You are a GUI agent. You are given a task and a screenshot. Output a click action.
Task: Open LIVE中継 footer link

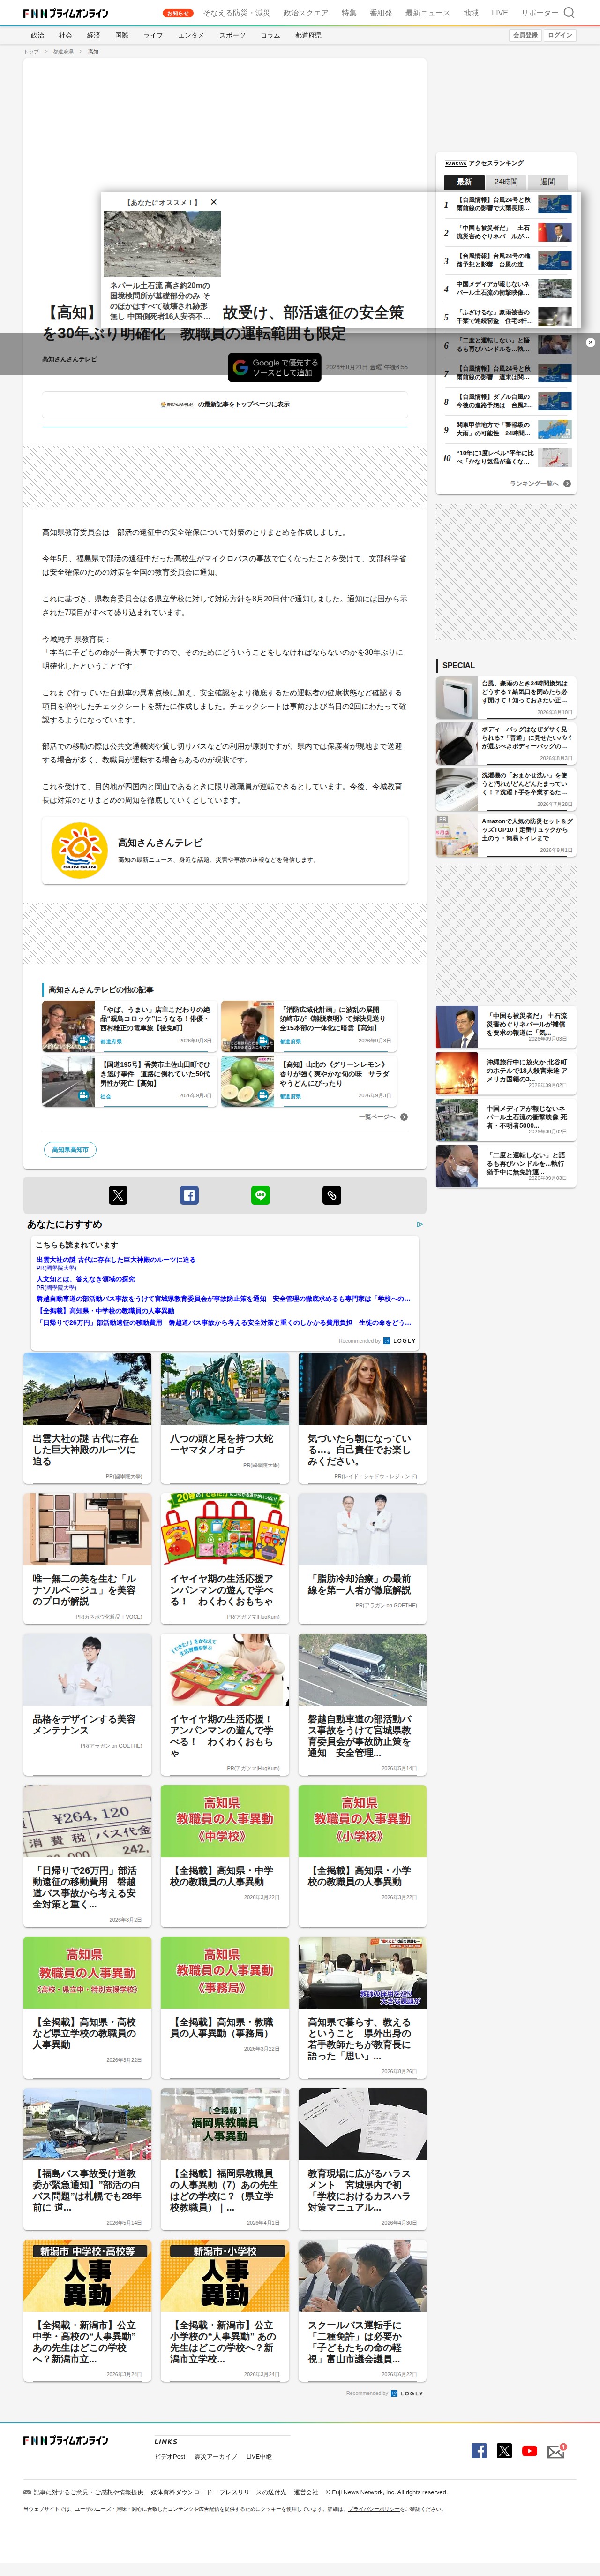(x=259, y=2456)
